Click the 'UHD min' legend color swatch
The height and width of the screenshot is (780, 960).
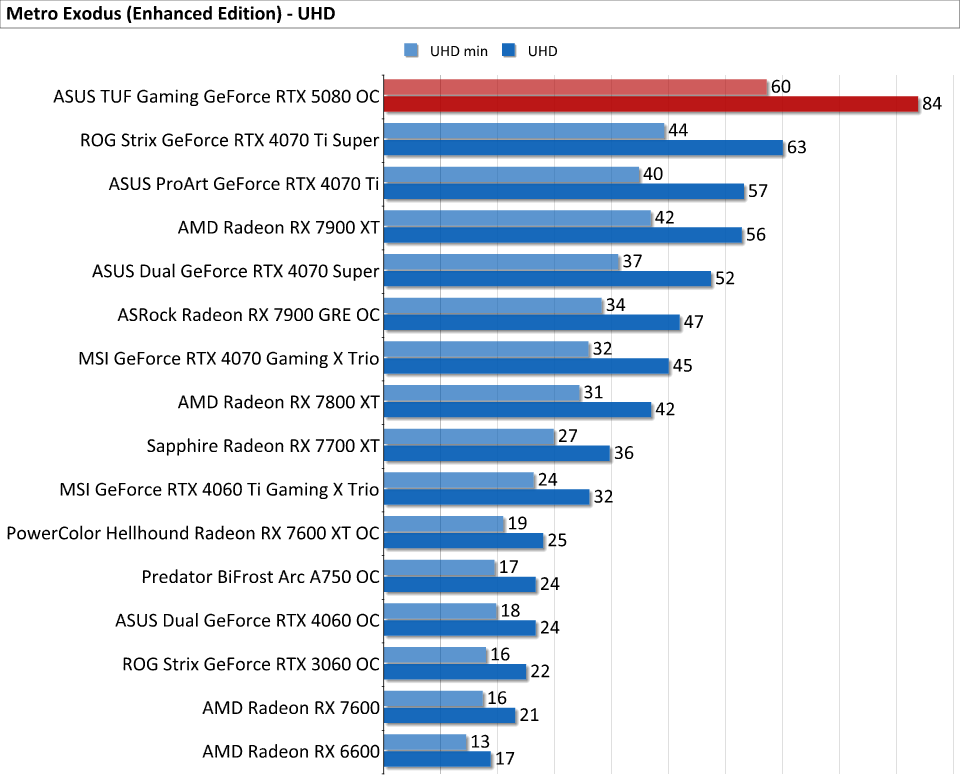[411, 51]
